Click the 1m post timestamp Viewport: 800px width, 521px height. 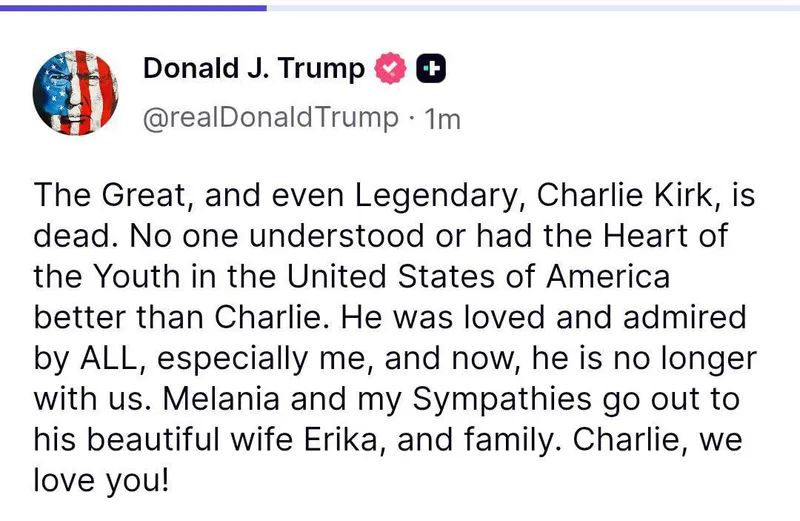tap(441, 119)
